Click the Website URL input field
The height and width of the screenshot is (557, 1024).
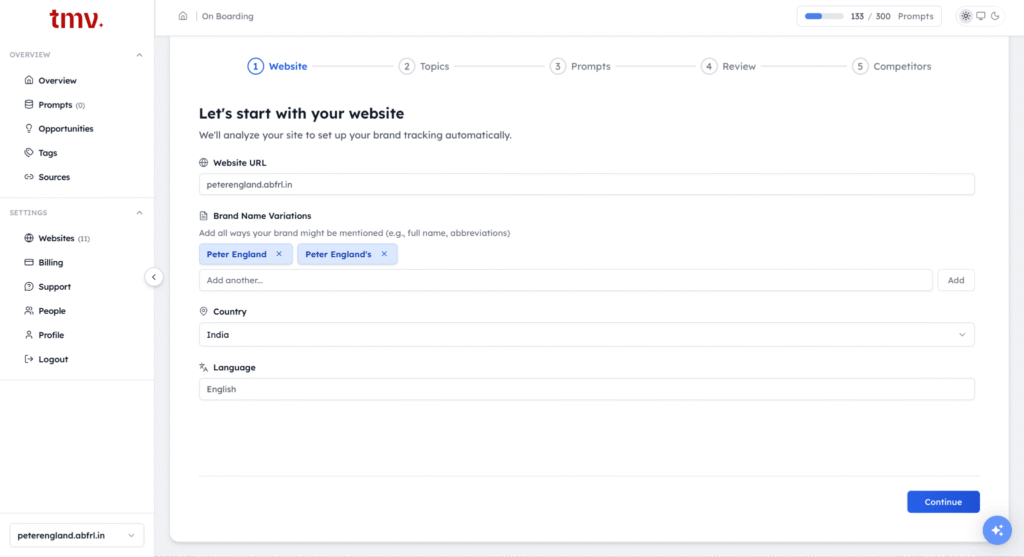coord(586,185)
